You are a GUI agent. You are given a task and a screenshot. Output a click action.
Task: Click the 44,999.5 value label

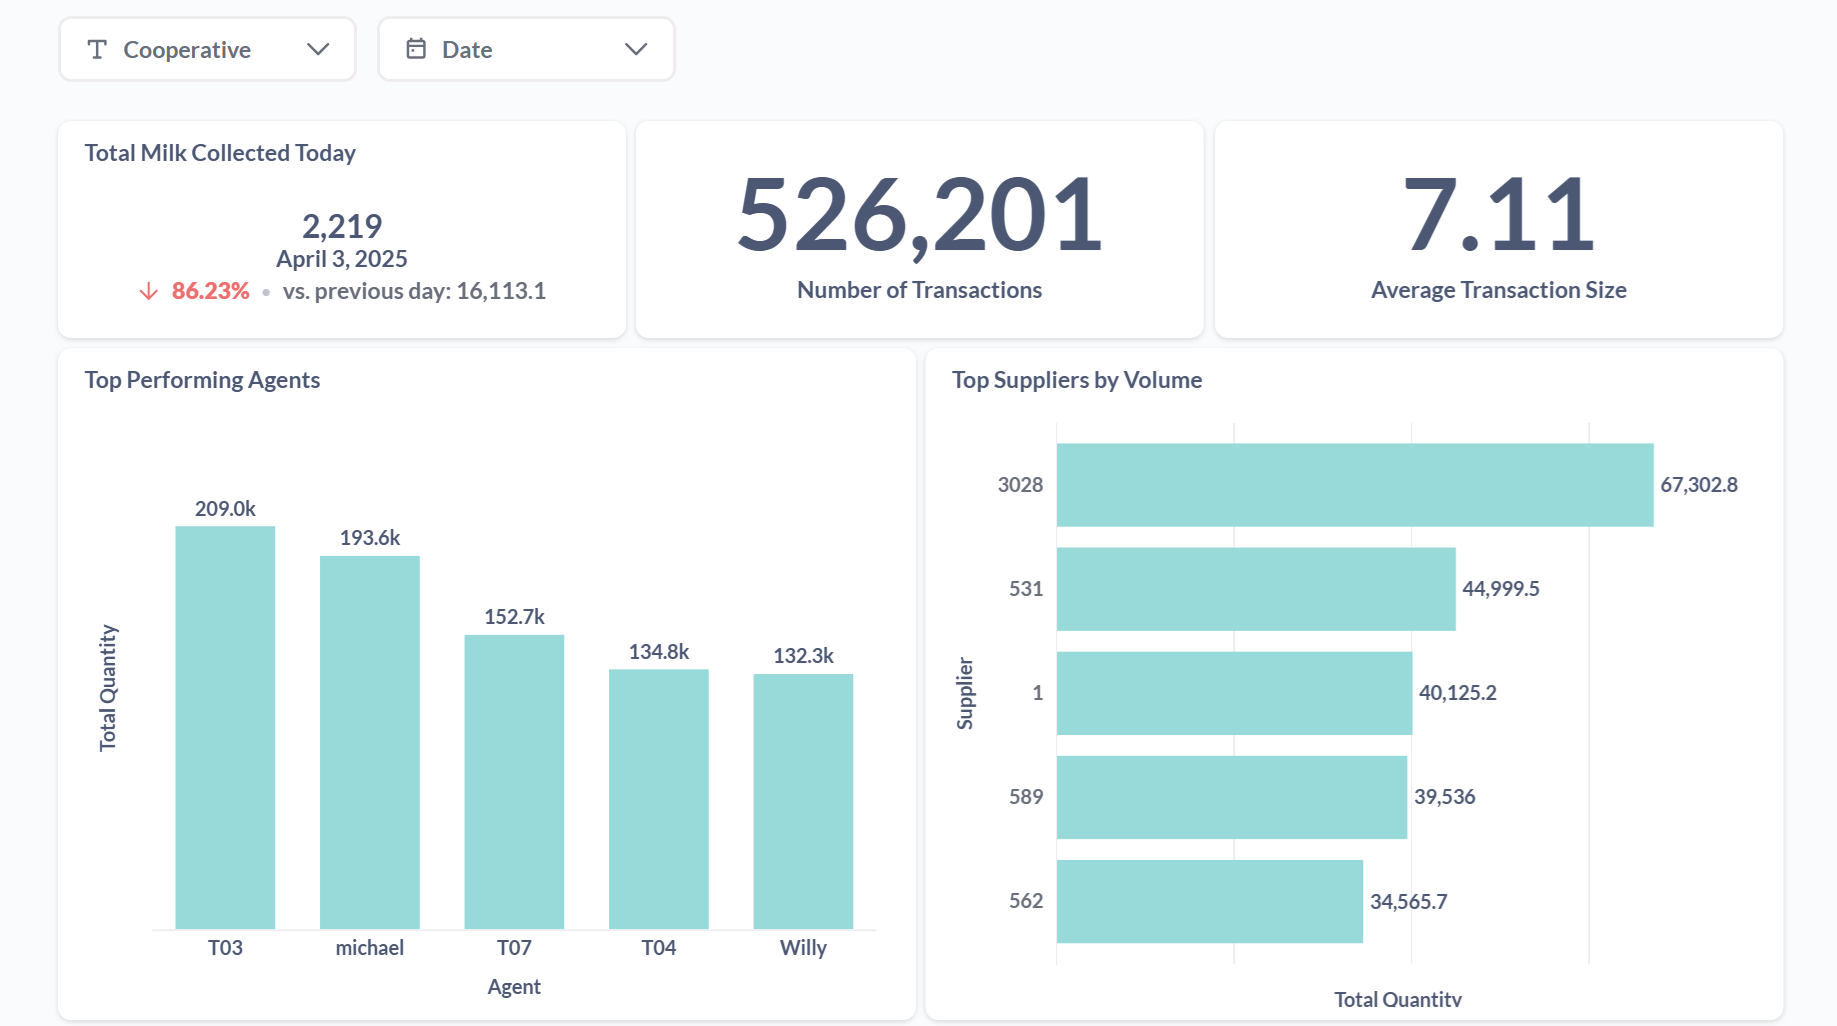pos(1501,589)
